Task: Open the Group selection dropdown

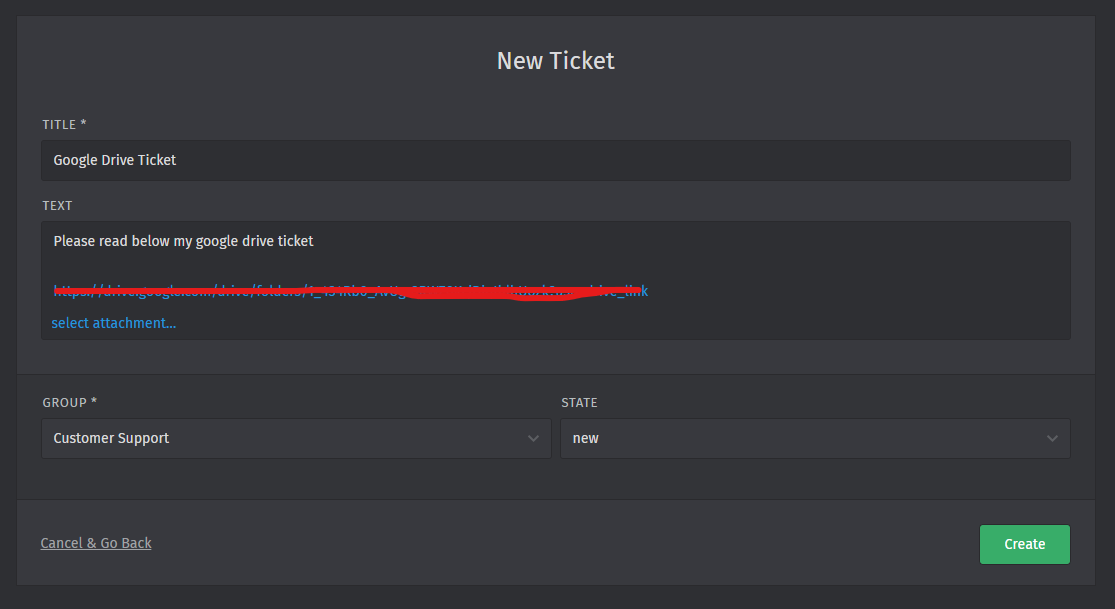Action: [296, 439]
